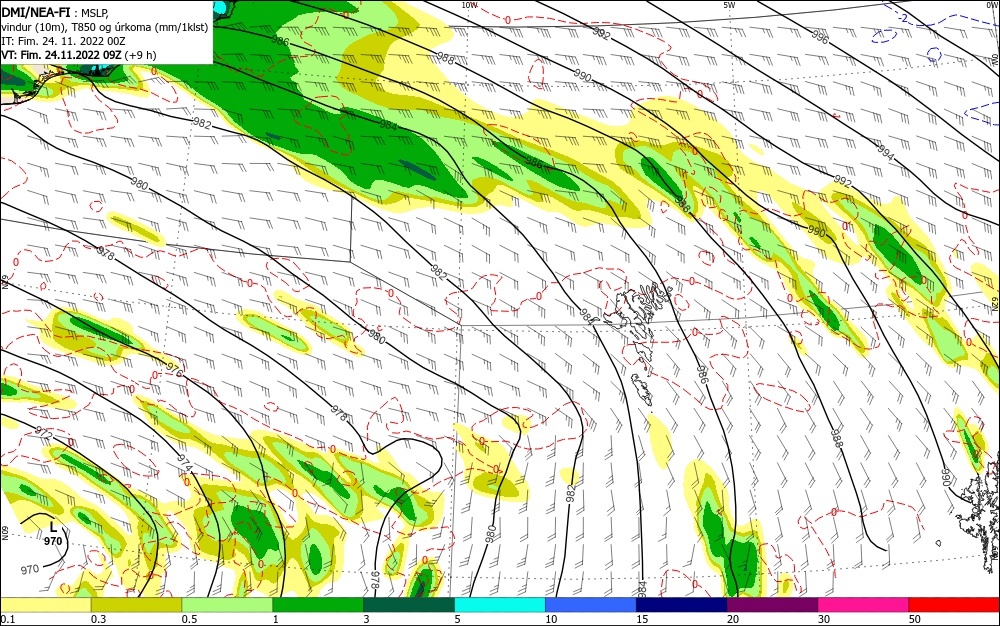Click the 996 isobar label

[820, 37]
